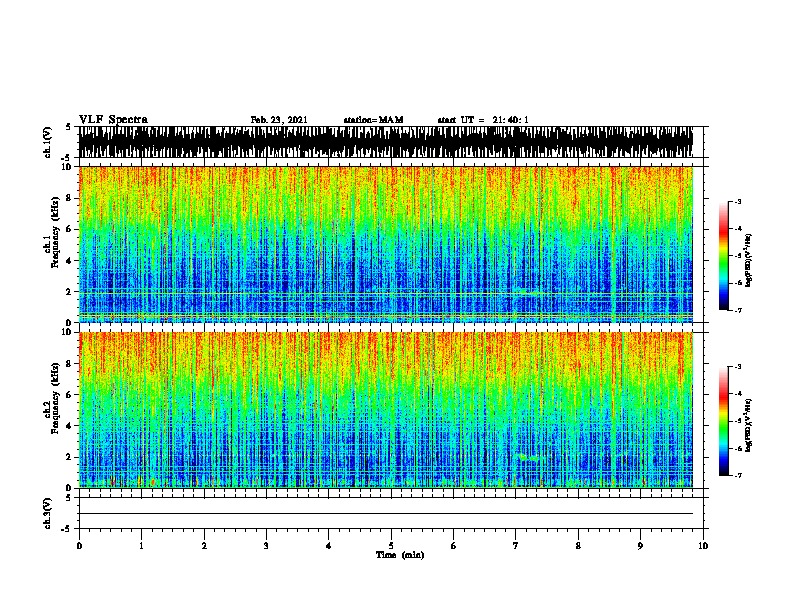Click the "VLF Spectra" title text
The height and width of the screenshot is (612, 792).
tap(113, 120)
